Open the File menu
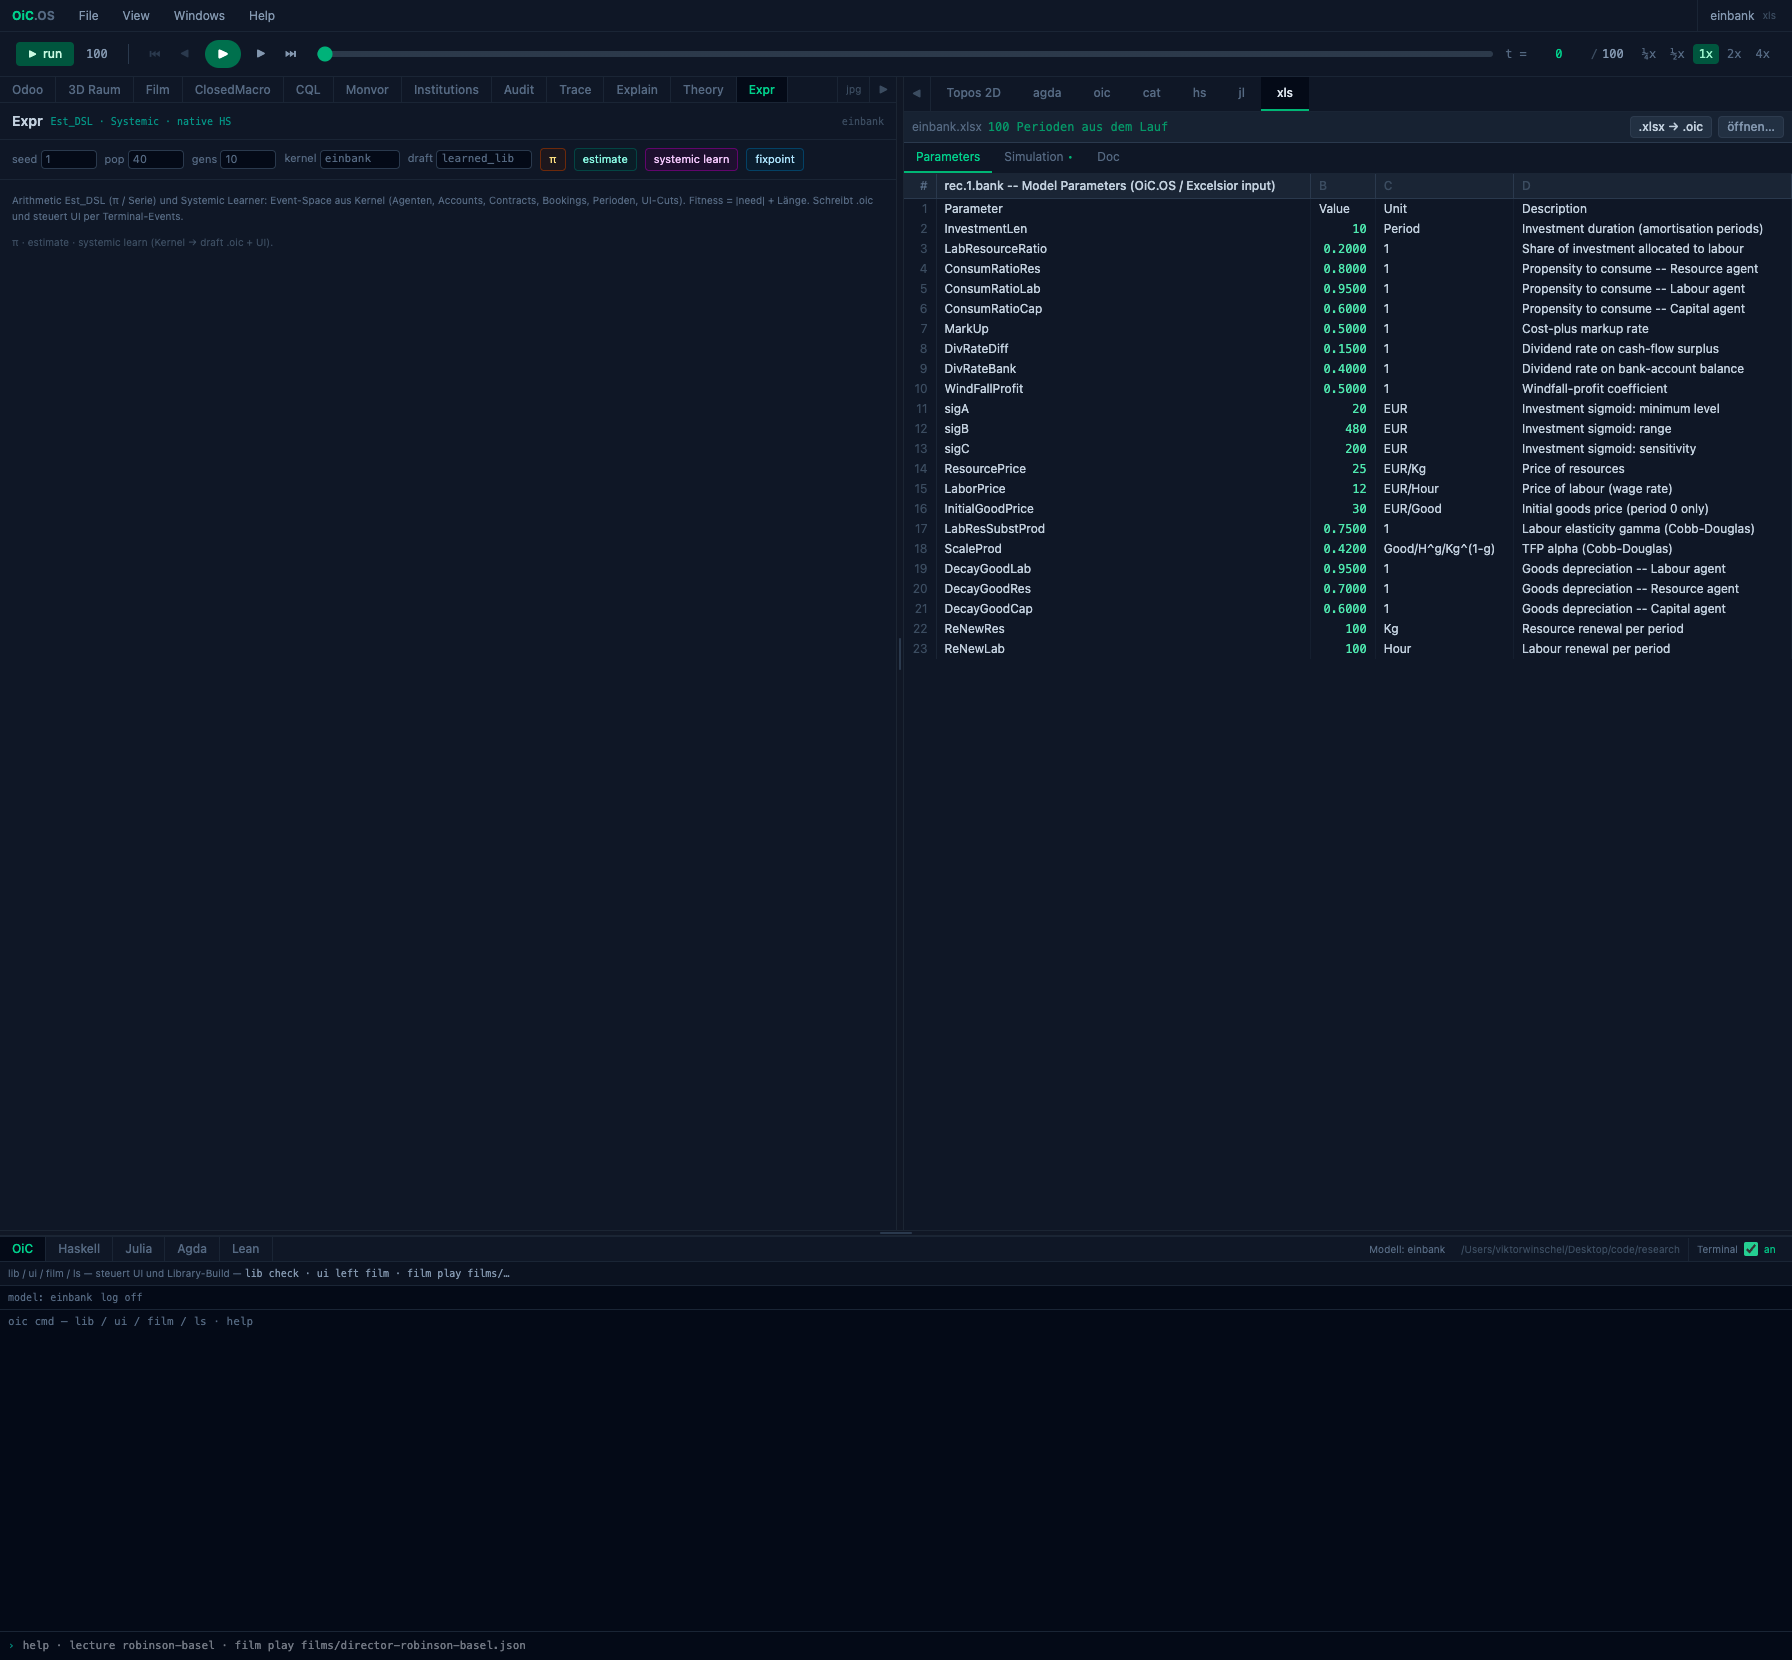The width and height of the screenshot is (1792, 1660). (x=89, y=16)
